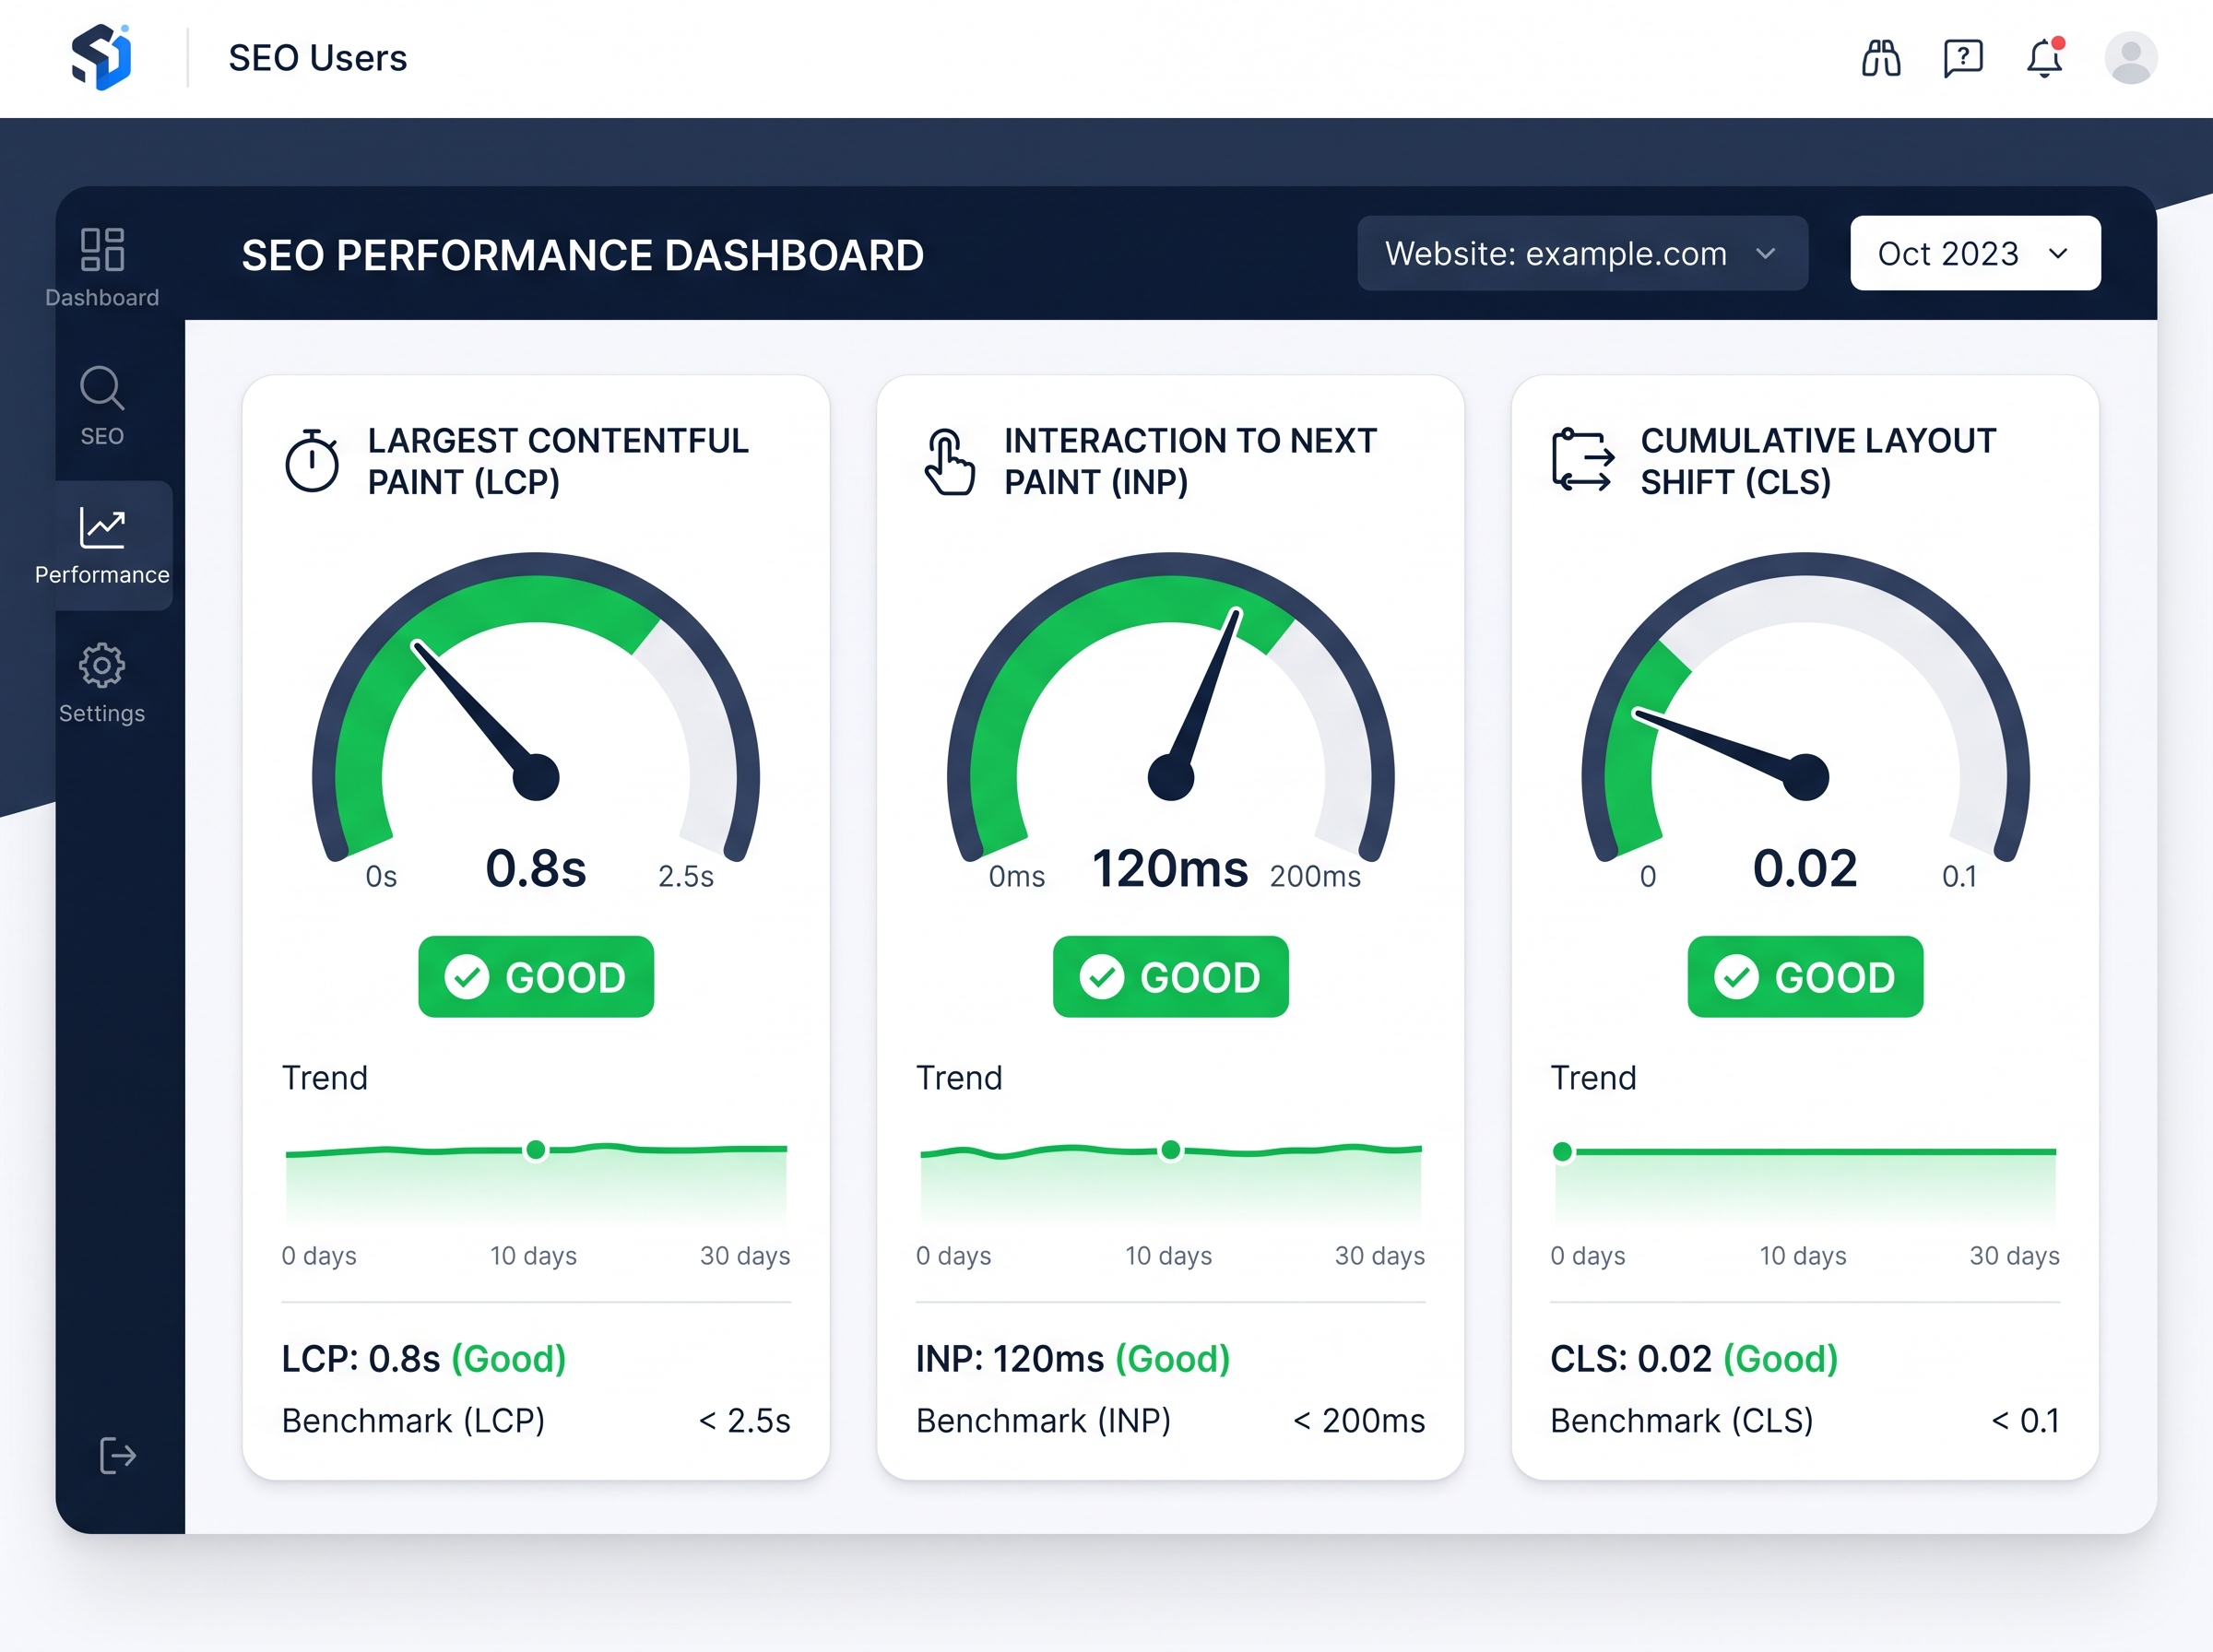
Task: Go to Dashboard in the sidebar
Action: (x=102, y=267)
